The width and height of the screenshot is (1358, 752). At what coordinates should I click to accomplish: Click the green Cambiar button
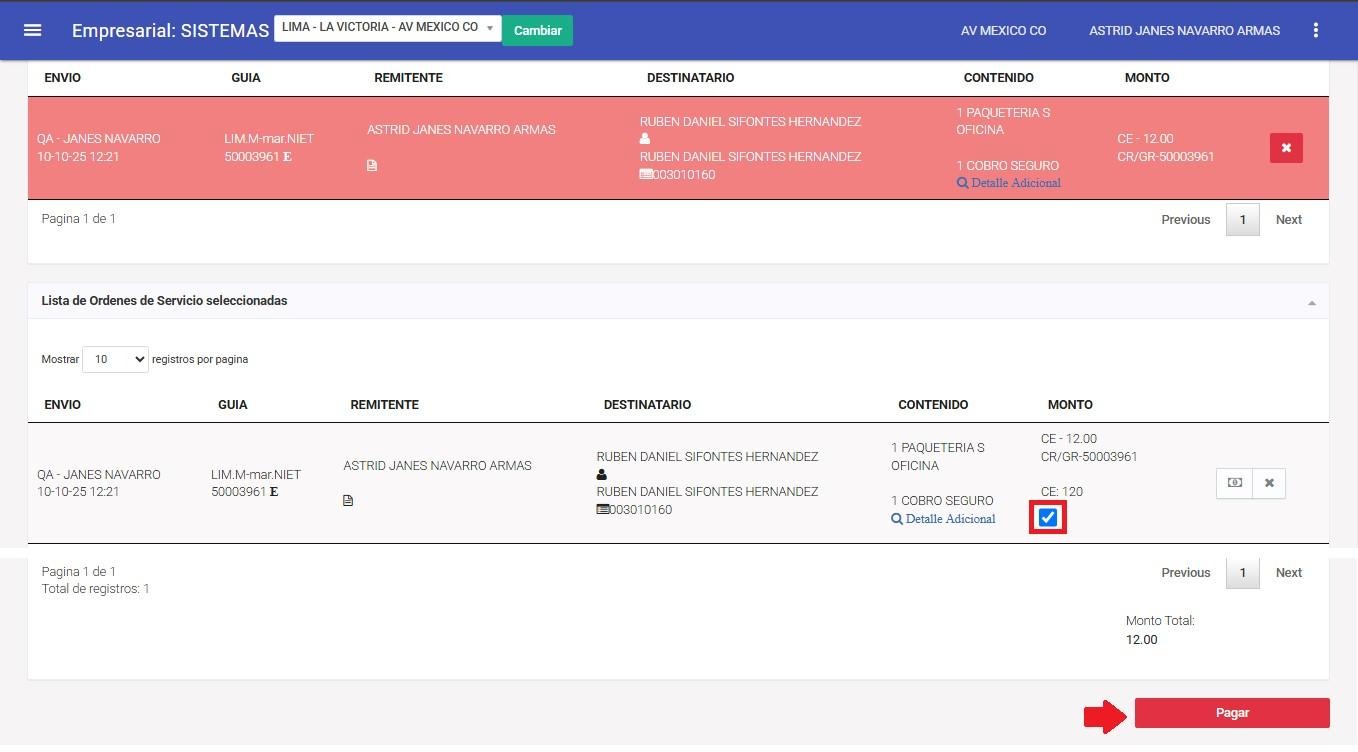[x=538, y=31]
